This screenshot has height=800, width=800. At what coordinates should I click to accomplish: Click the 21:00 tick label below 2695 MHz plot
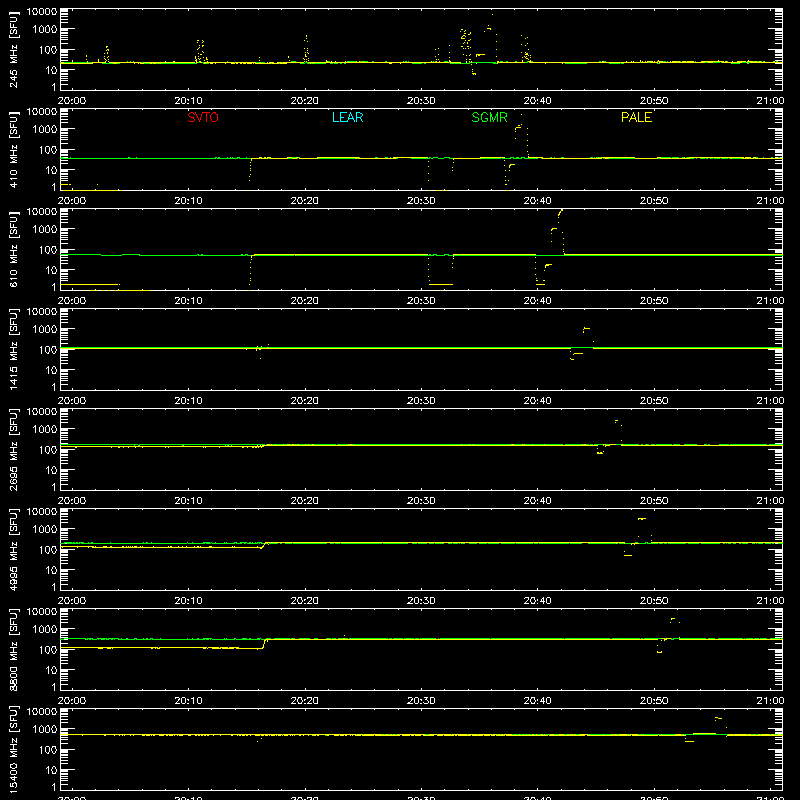770,501
